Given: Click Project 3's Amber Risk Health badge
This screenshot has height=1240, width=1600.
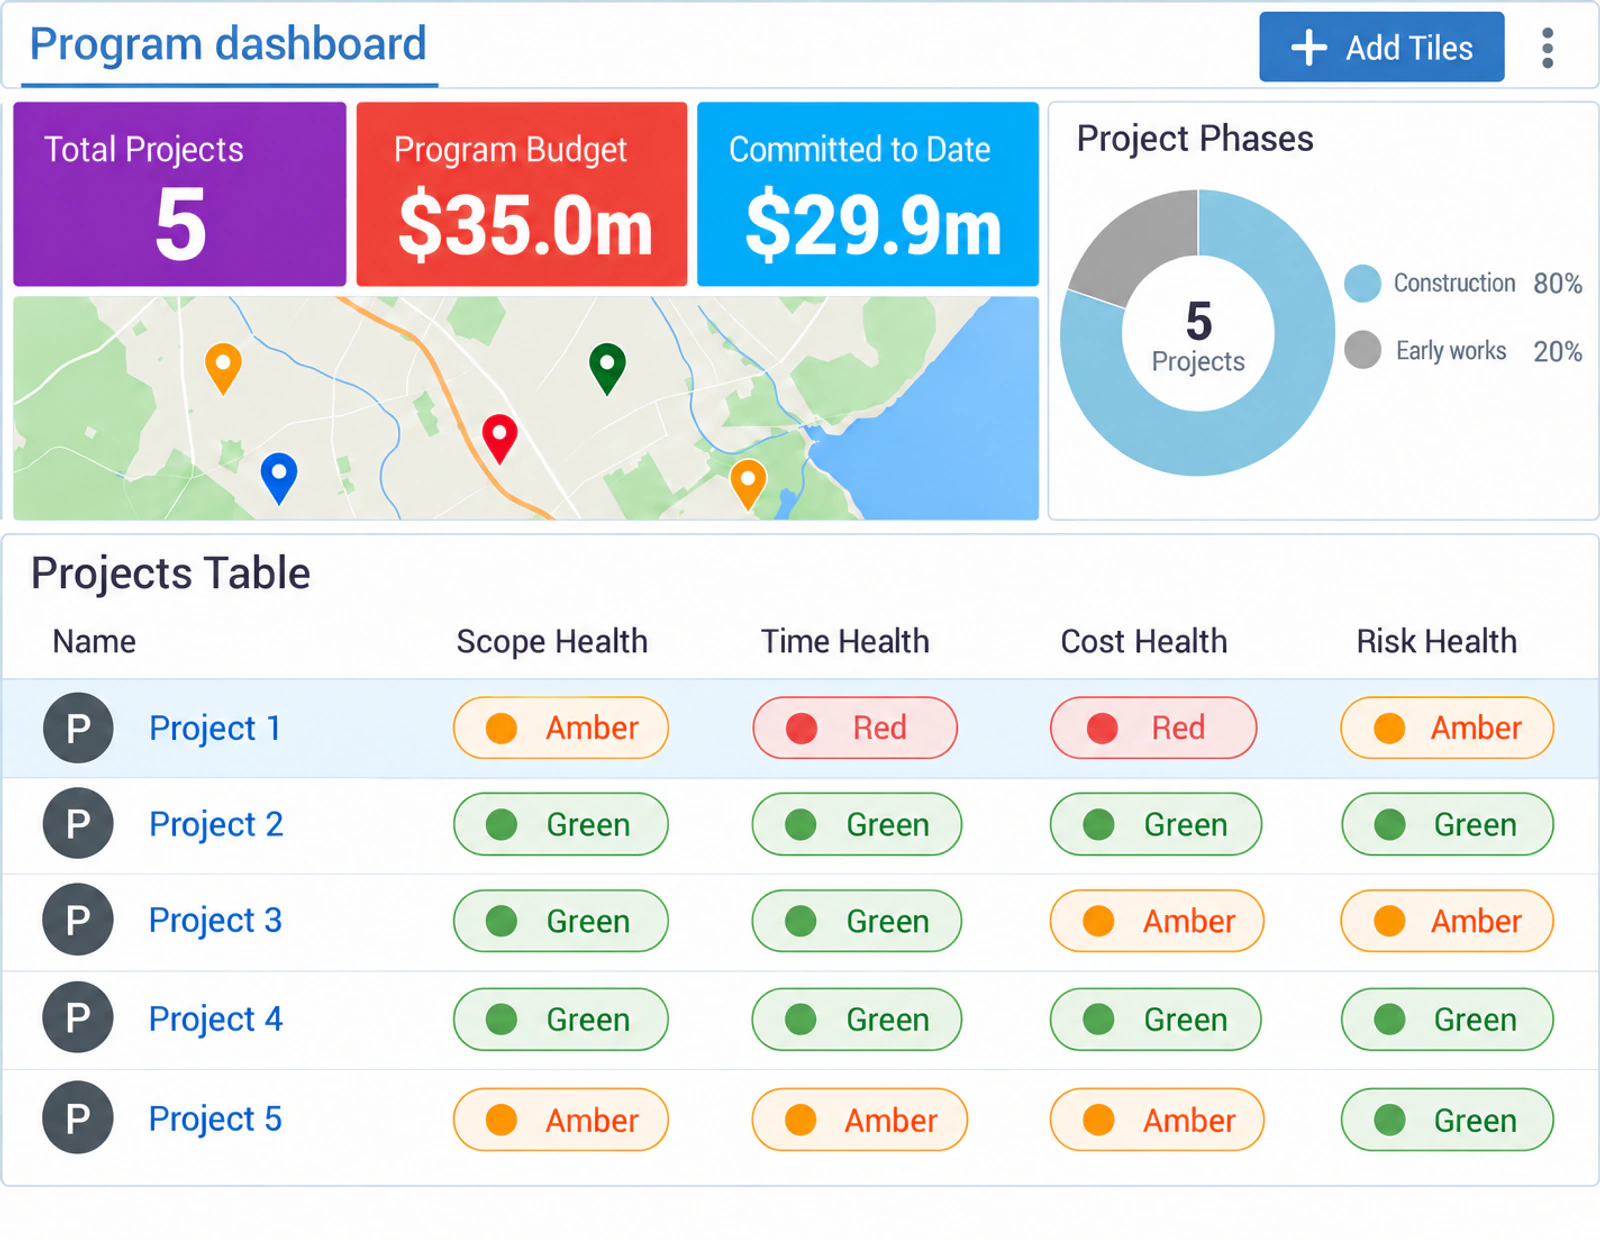Looking at the screenshot, I should pyautogui.click(x=1447, y=921).
